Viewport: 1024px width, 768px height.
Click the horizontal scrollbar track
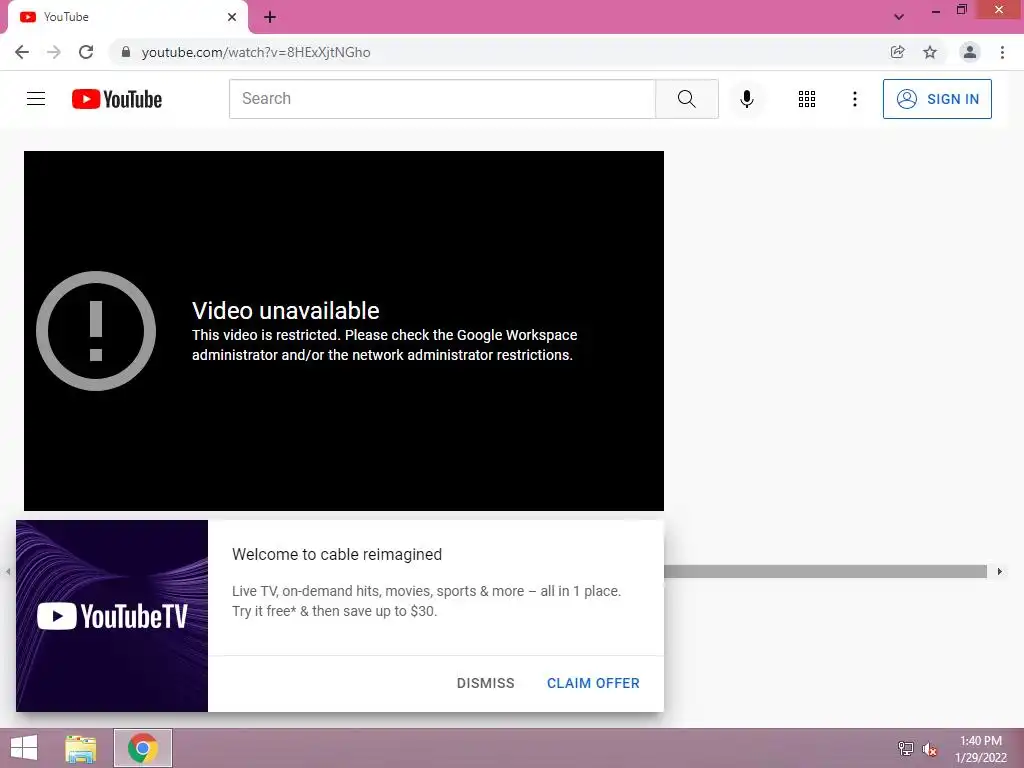coord(825,571)
